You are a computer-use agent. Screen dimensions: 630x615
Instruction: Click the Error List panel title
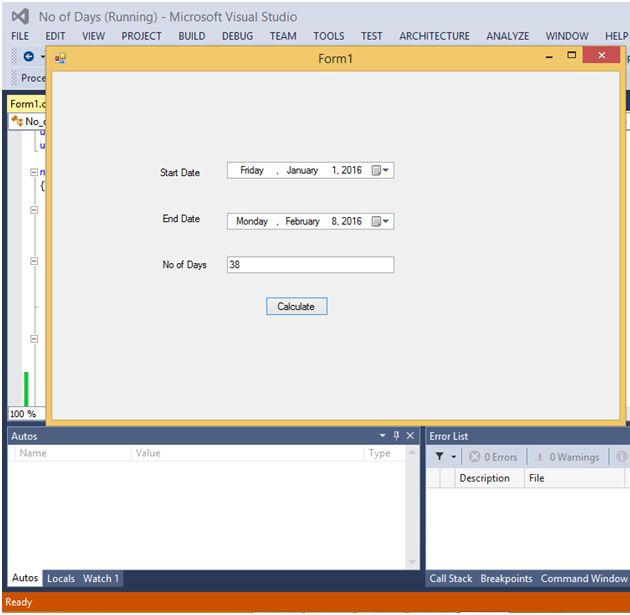click(x=449, y=436)
